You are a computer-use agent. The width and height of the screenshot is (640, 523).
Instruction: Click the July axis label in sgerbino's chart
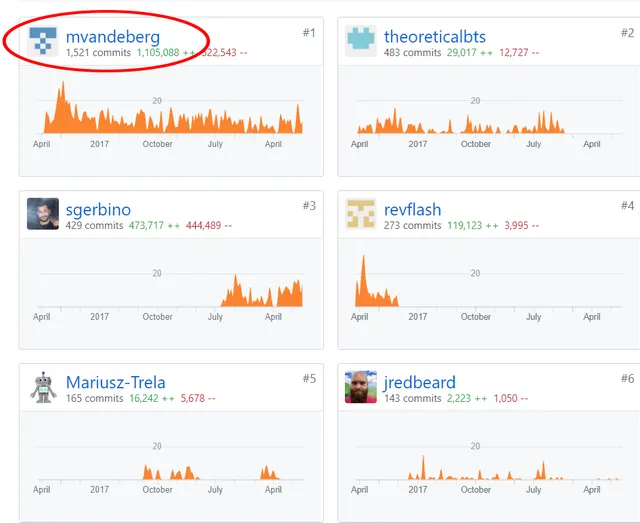pos(215,317)
